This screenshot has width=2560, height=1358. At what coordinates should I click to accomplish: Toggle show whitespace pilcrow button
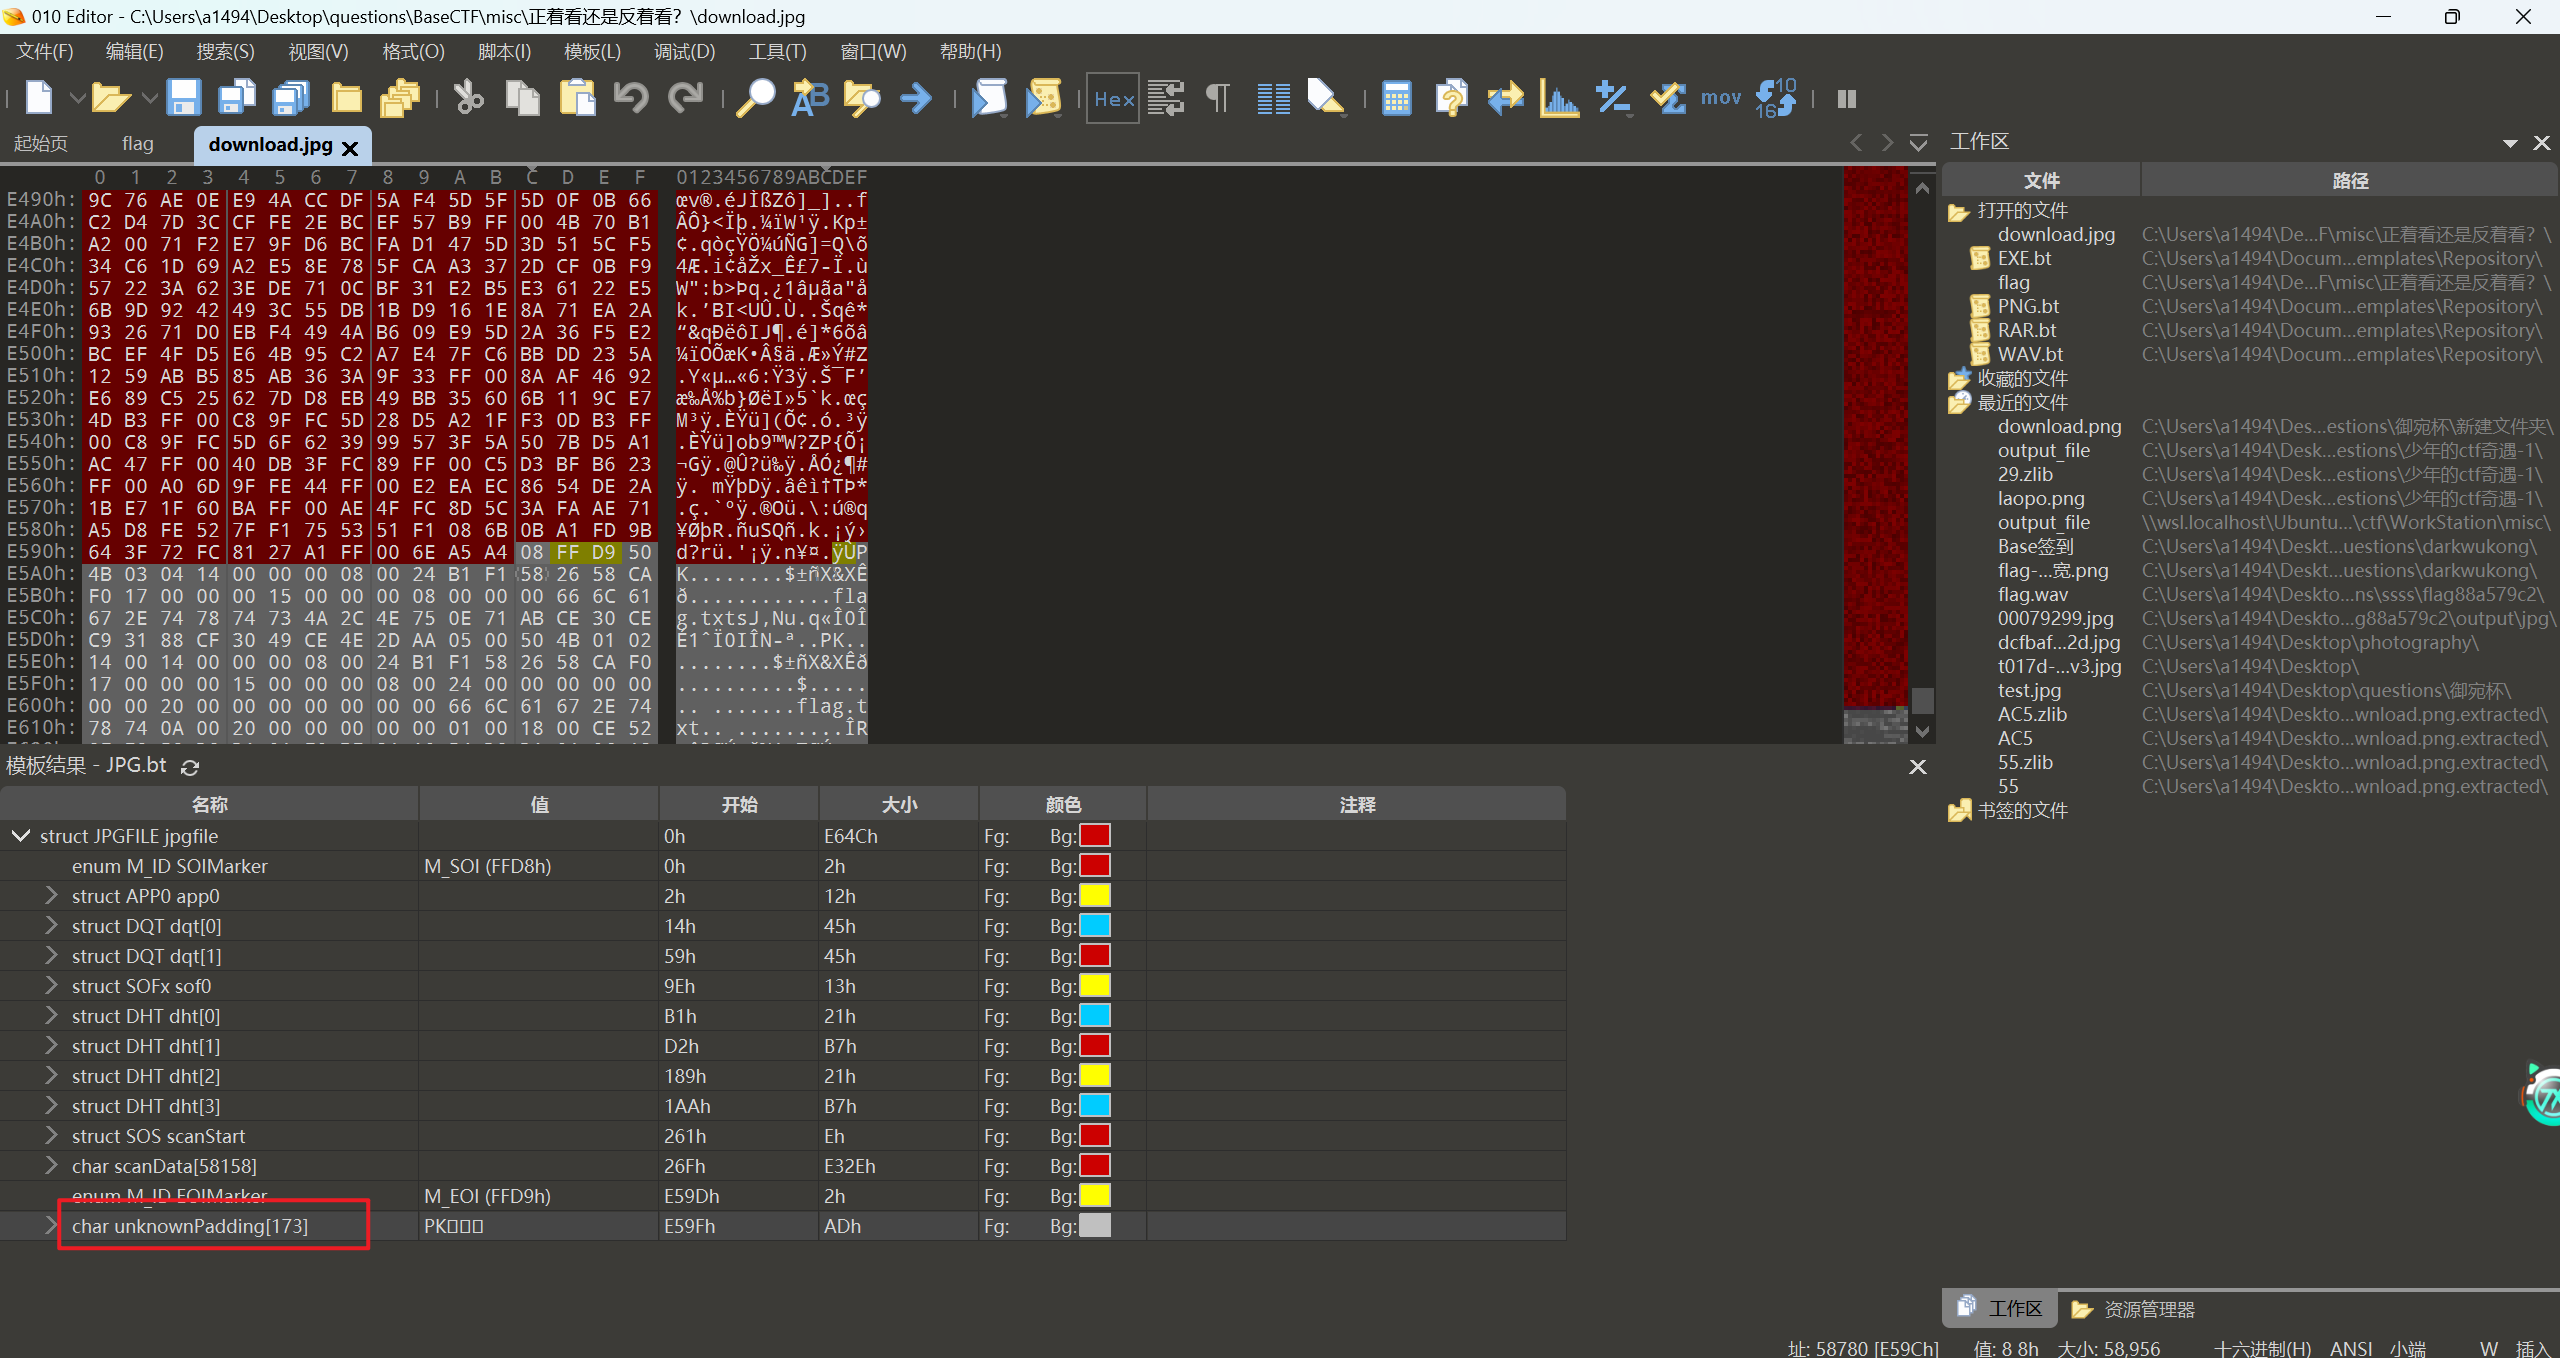(1218, 98)
